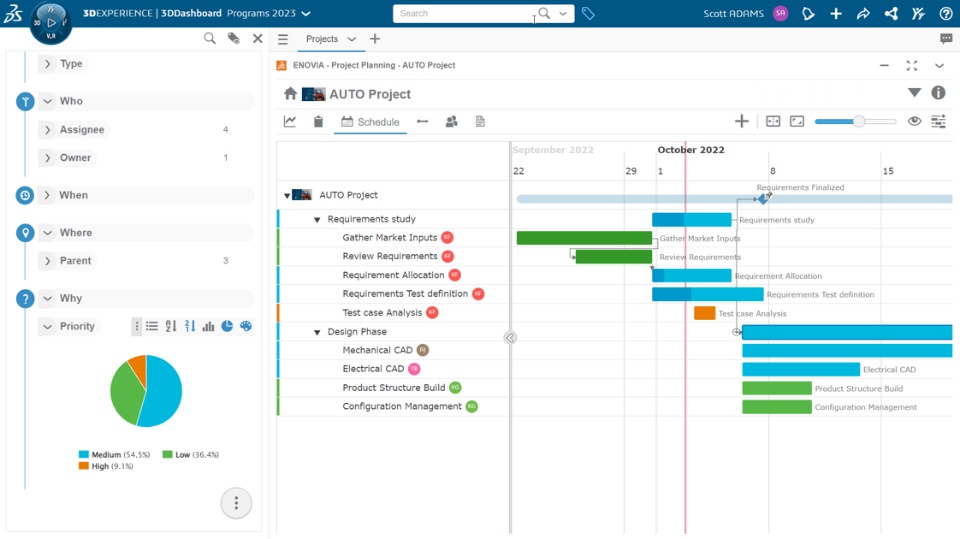The width and height of the screenshot is (960, 539).
Task: Open the 3DEXPERIENCE compass
Action: pos(51,23)
